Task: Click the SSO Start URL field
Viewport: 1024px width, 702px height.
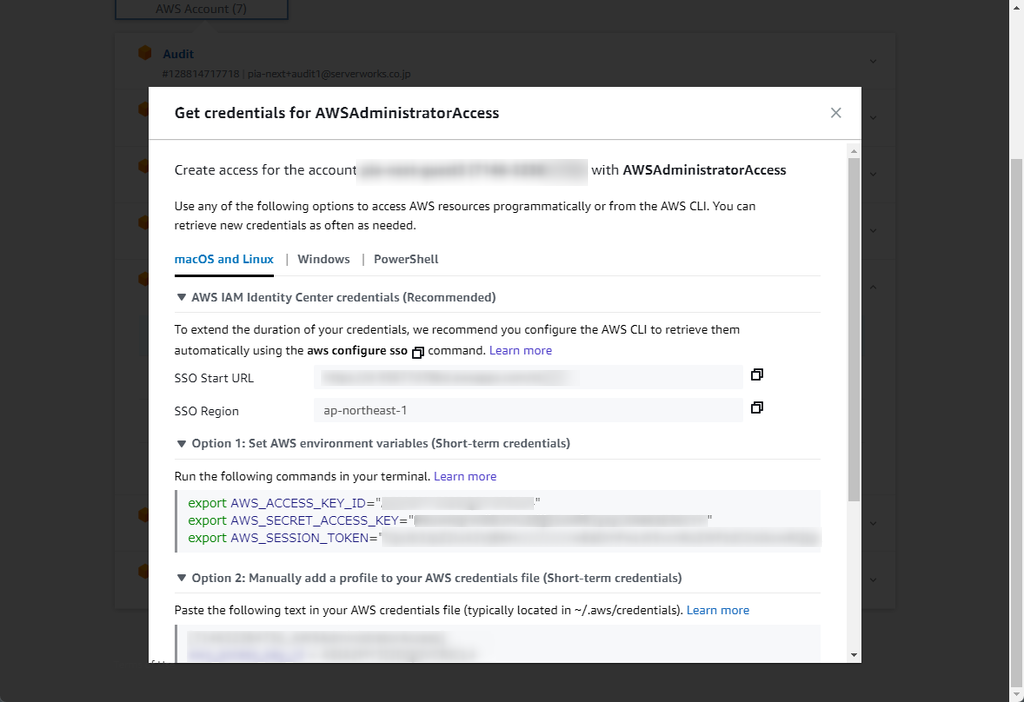Action: tap(528, 377)
